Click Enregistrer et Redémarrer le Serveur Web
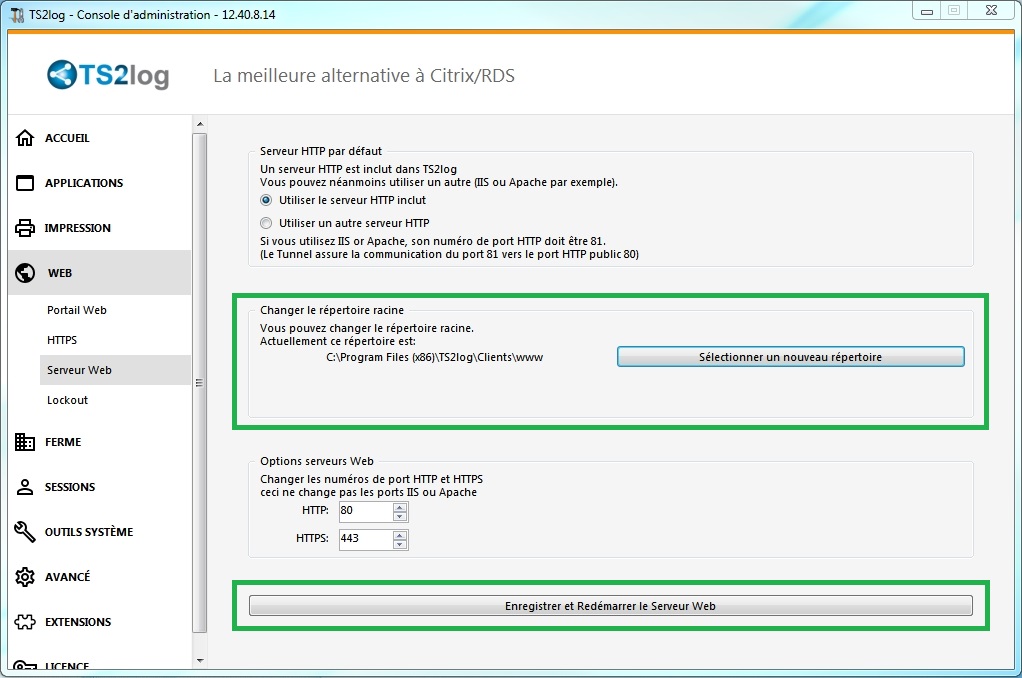This screenshot has width=1022, height=678. 611,606
